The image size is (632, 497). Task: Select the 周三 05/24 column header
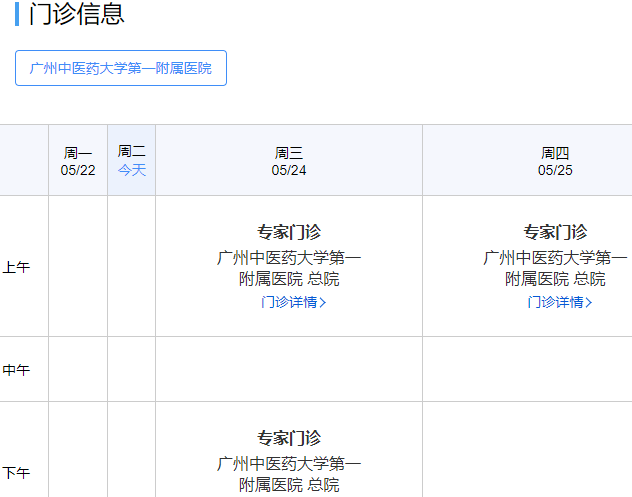point(289,161)
